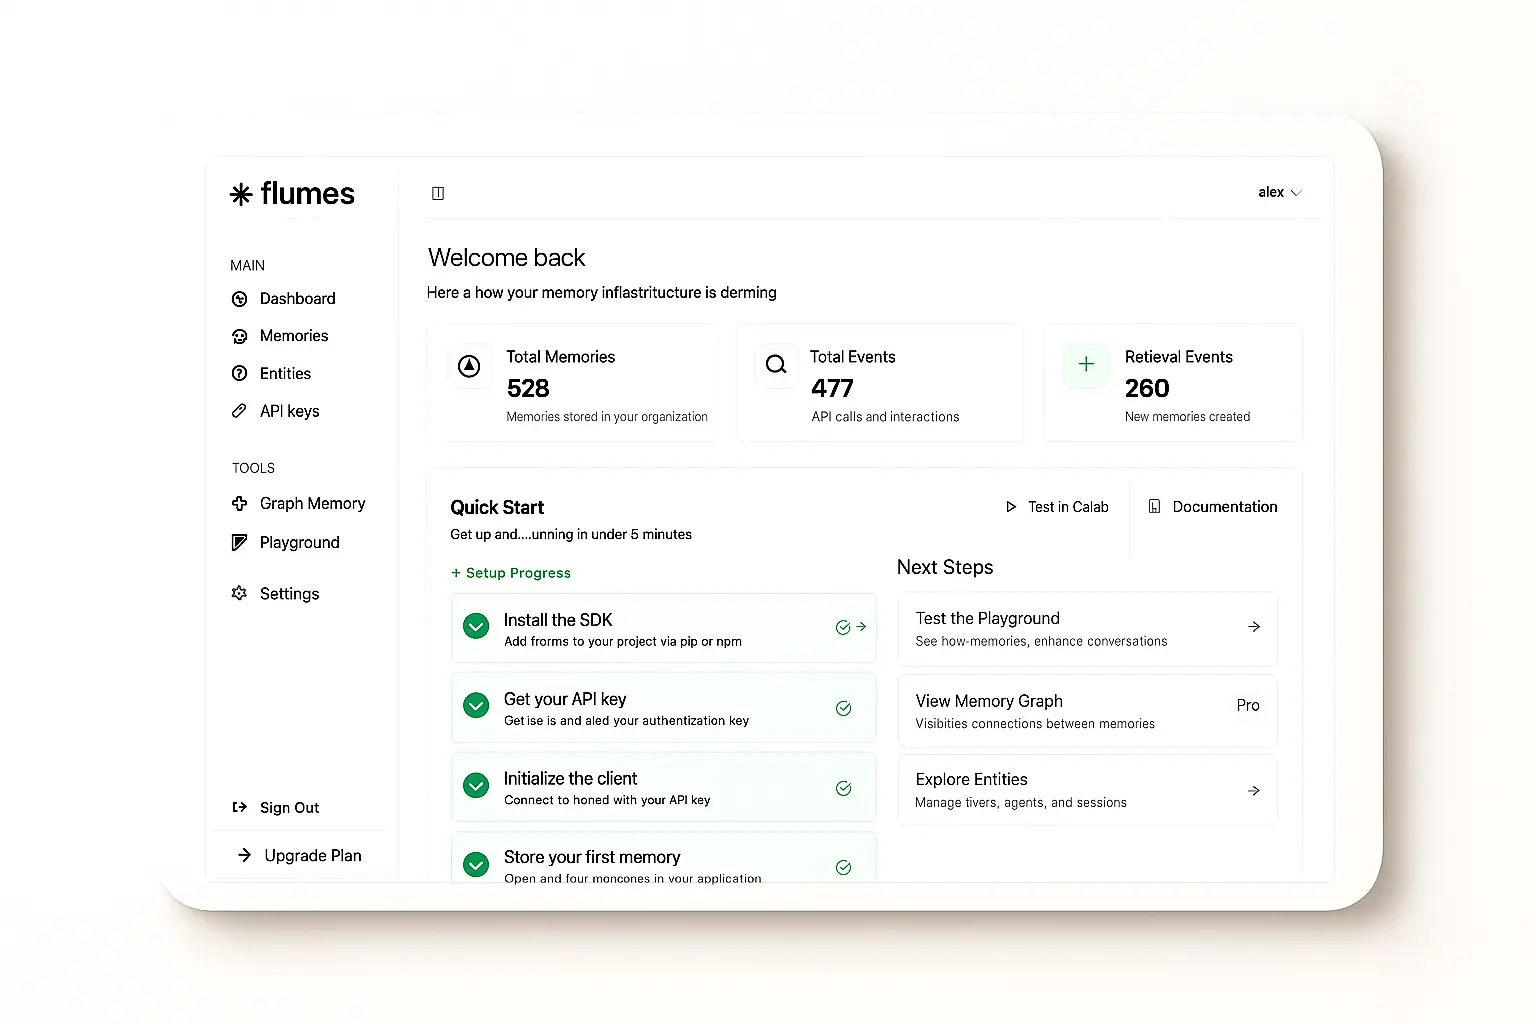Open Settings via the gear icon

[x=239, y=593]
